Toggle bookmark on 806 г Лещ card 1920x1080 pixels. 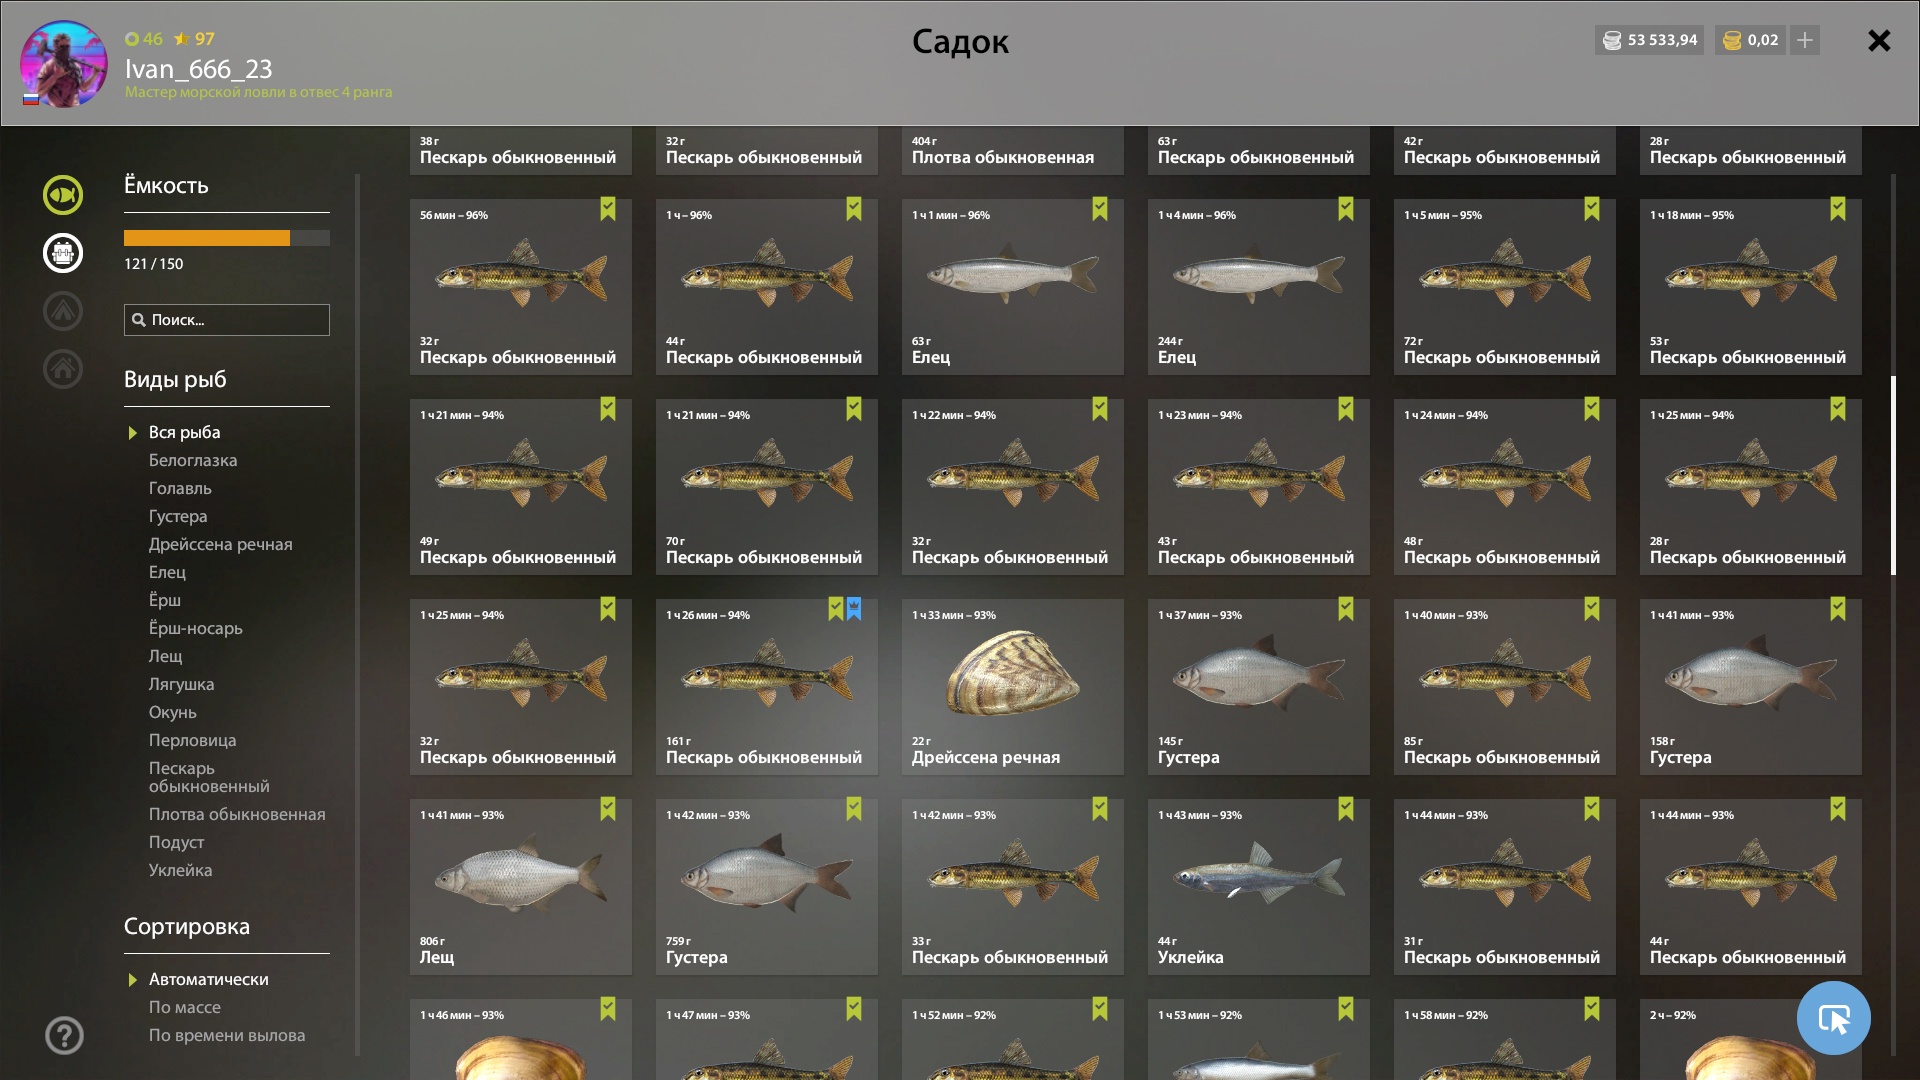click(x=608, y=809)
